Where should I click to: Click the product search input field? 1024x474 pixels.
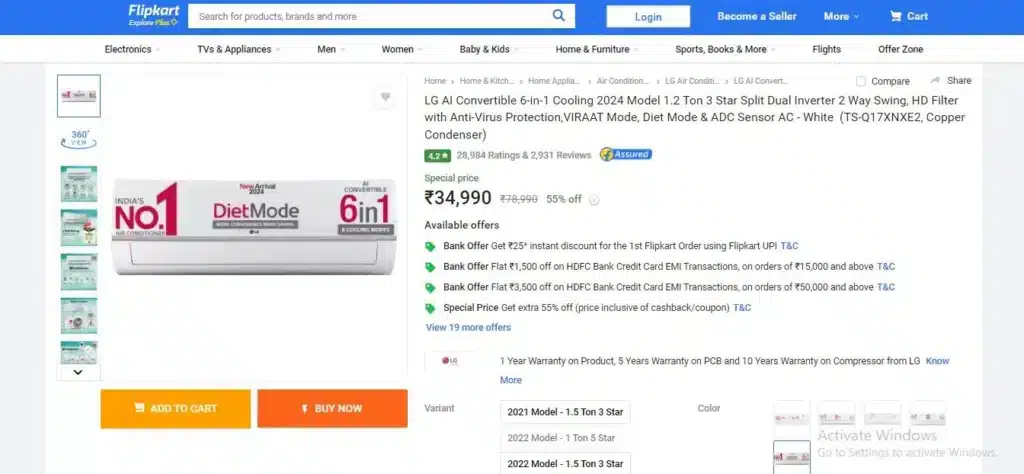[369, 16]
